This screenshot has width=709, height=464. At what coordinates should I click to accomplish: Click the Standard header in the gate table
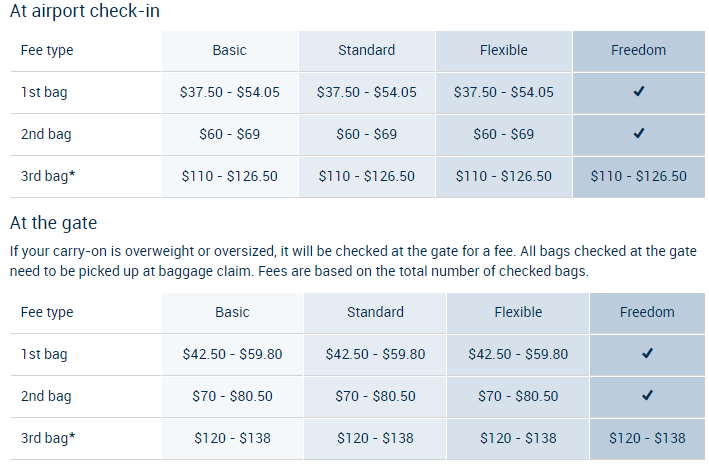pyautogui.click(x=375, y=312)
